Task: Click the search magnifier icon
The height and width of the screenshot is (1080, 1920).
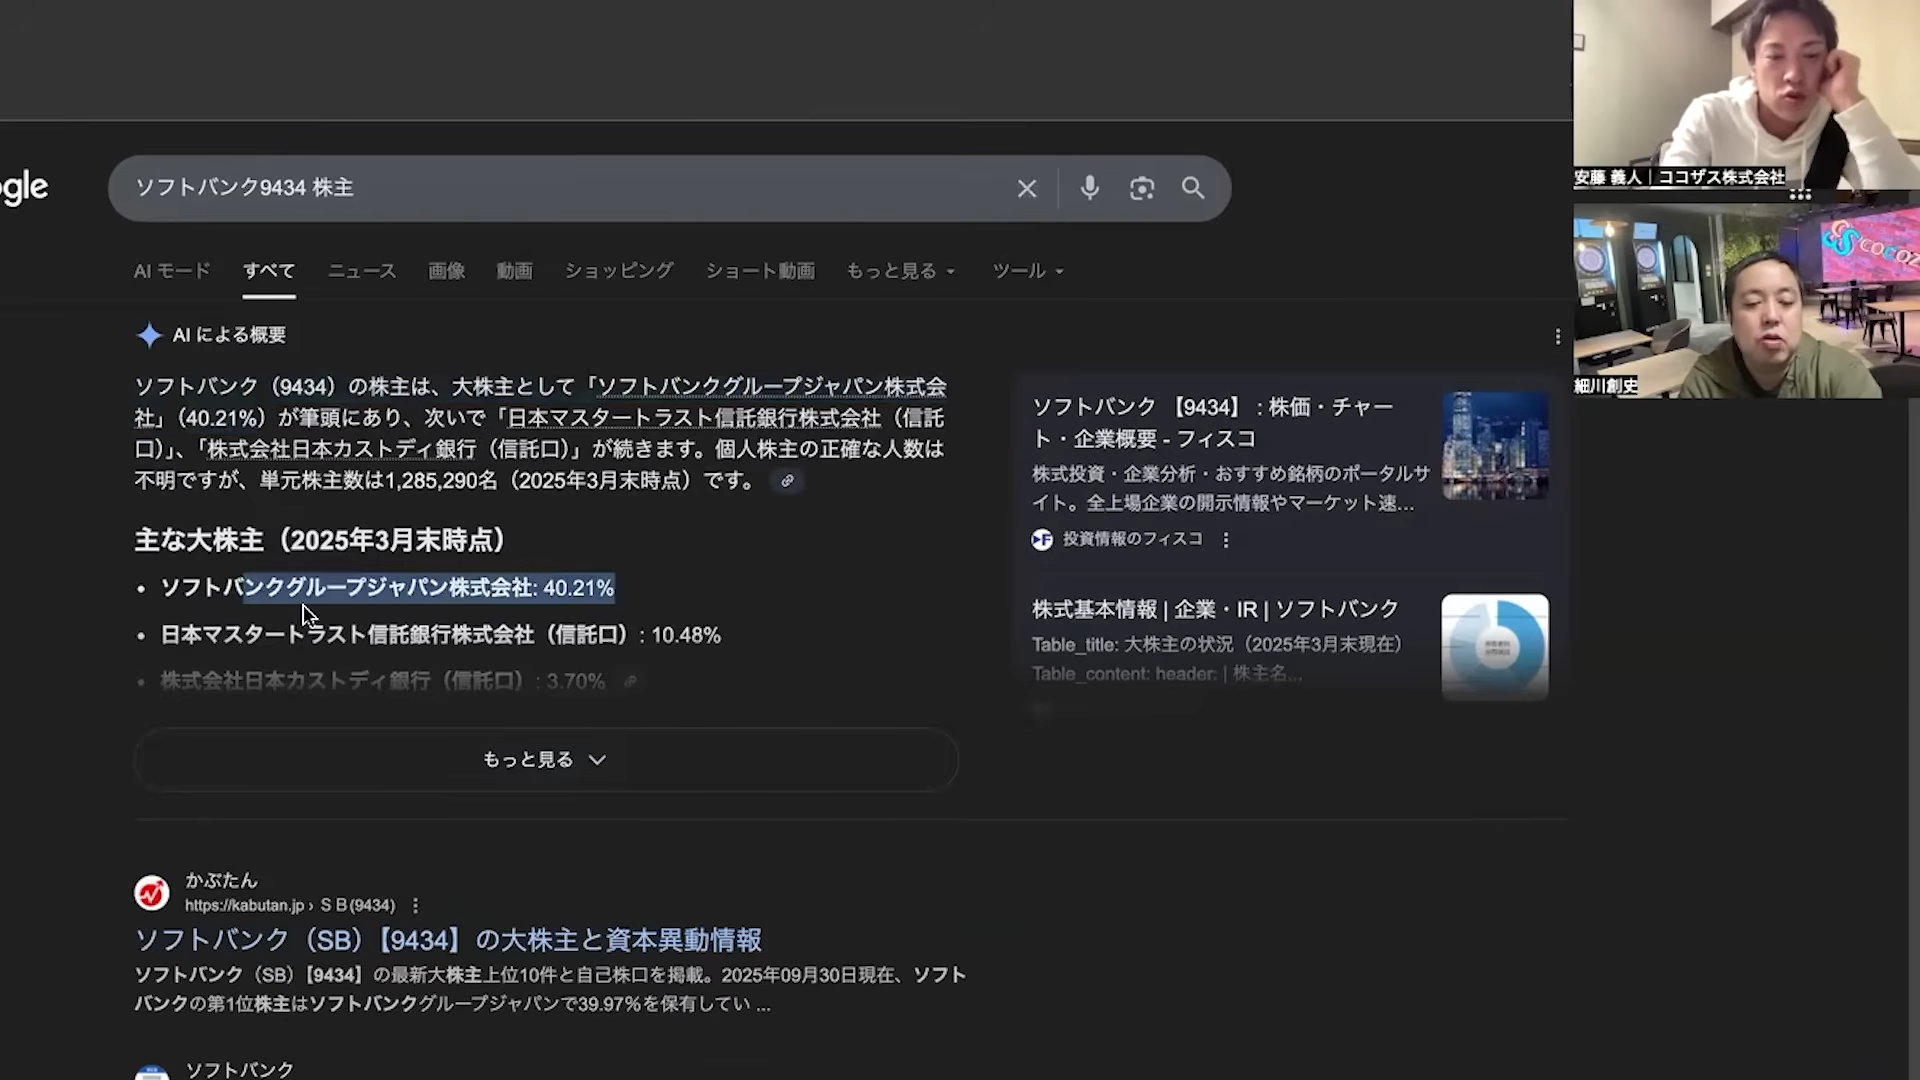Action: 1193,188
